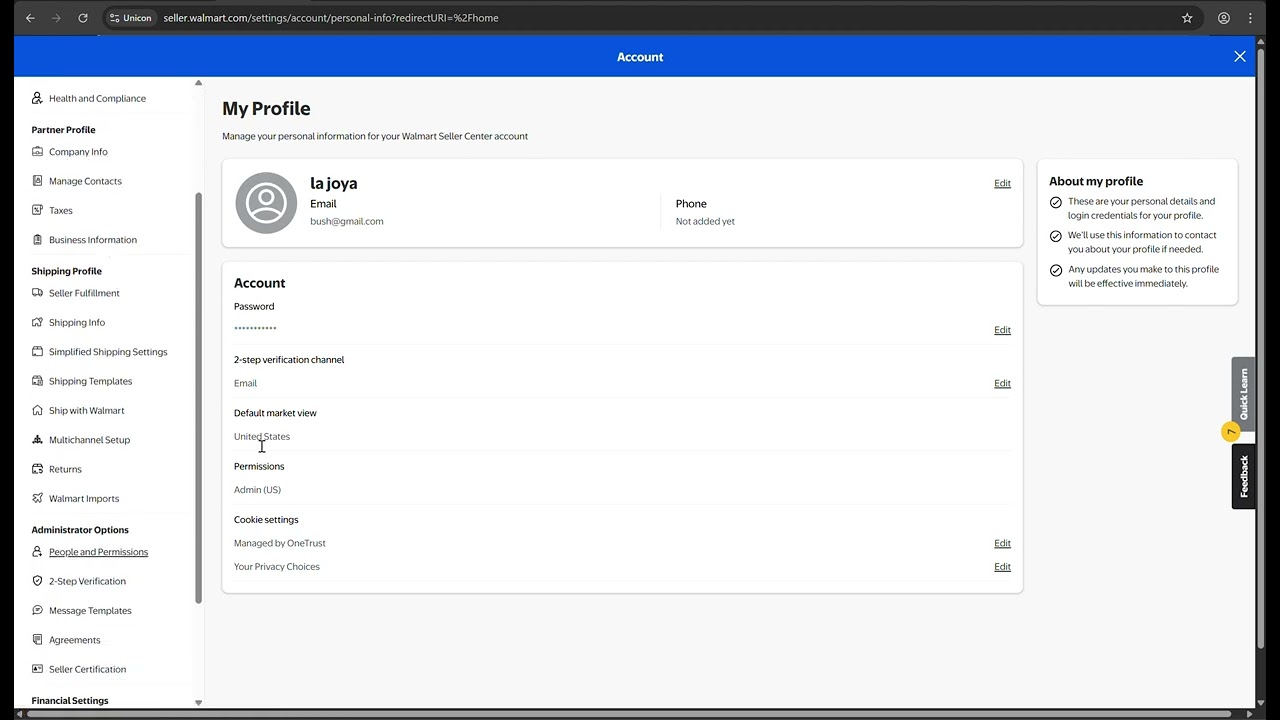The image size is (1280, 720).
Task: Click the Message Templates icon
Action: [x=38, y=610]
